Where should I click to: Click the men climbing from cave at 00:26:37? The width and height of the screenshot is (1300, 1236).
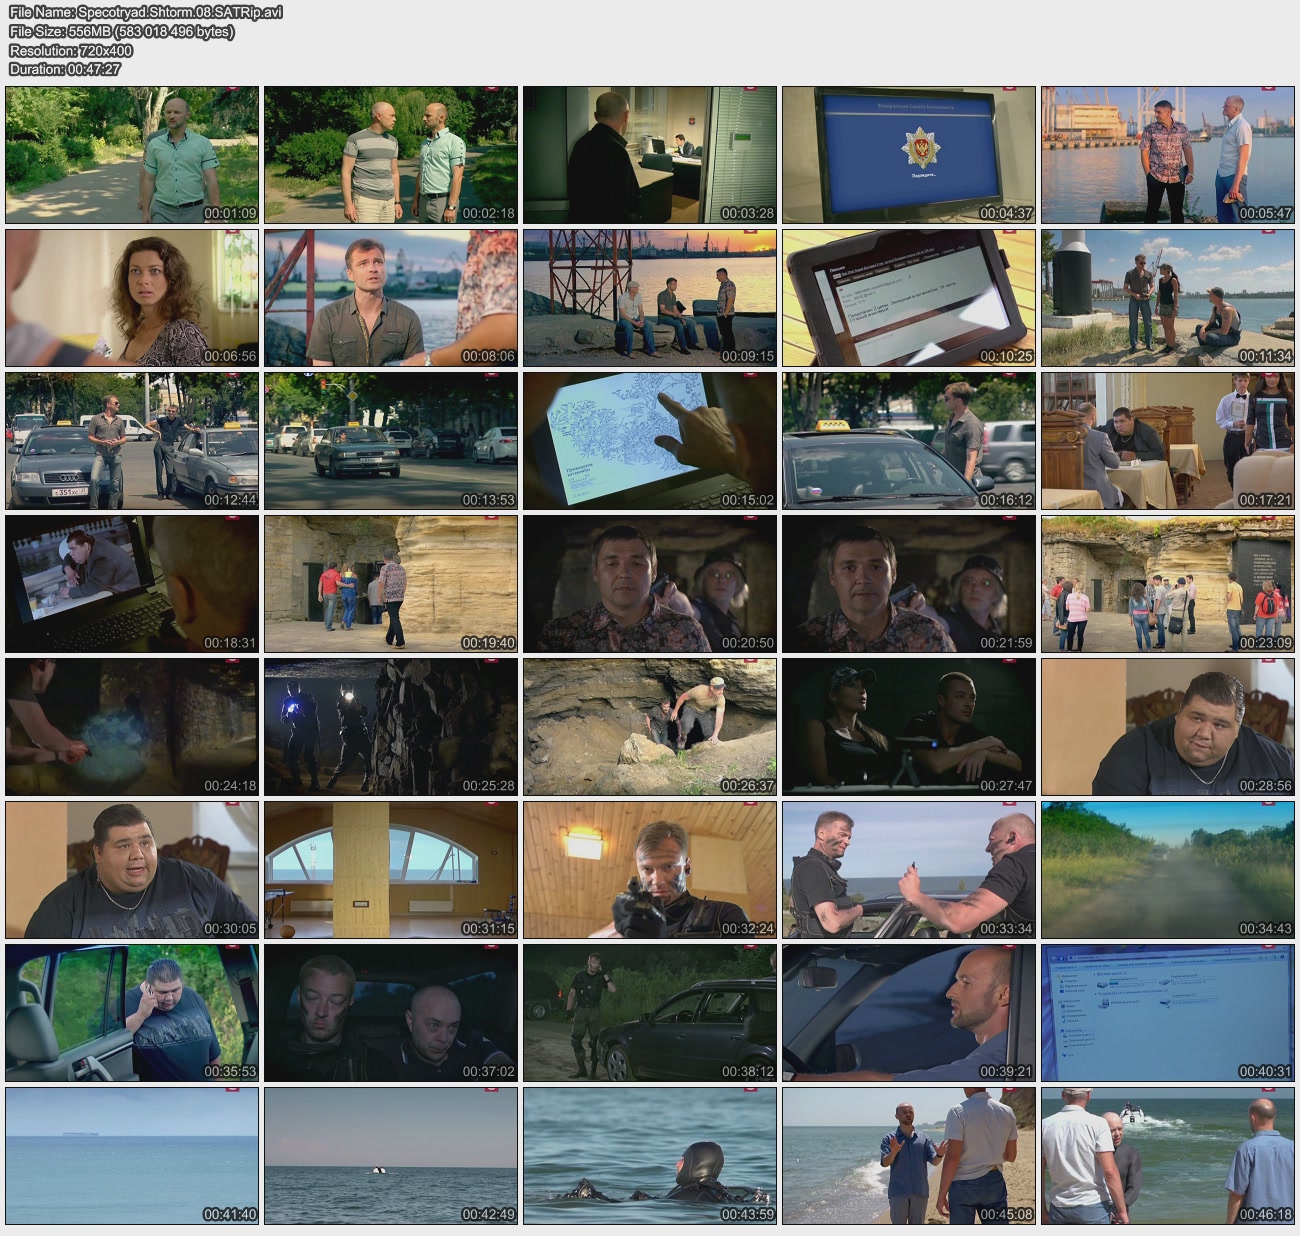click(649, 727)
